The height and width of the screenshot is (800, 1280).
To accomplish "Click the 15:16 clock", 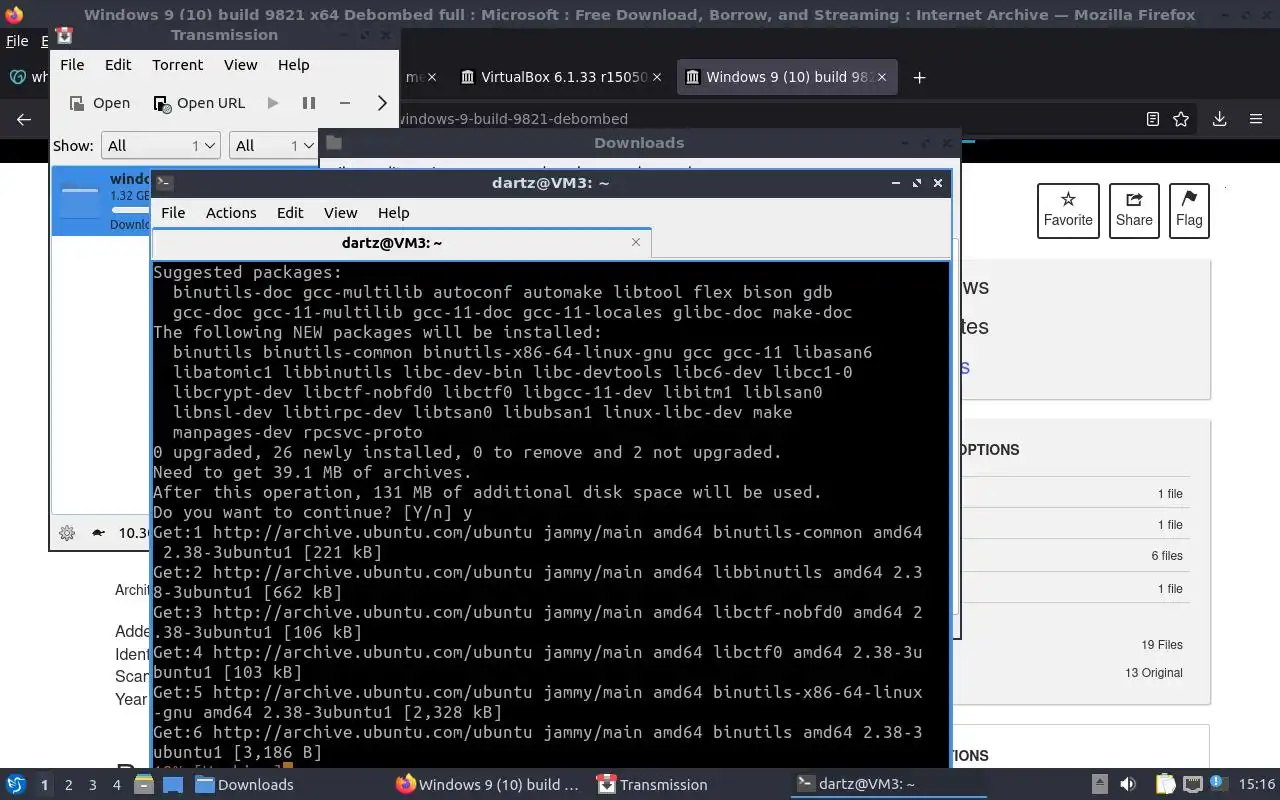I will click(x=1256, y=784).
